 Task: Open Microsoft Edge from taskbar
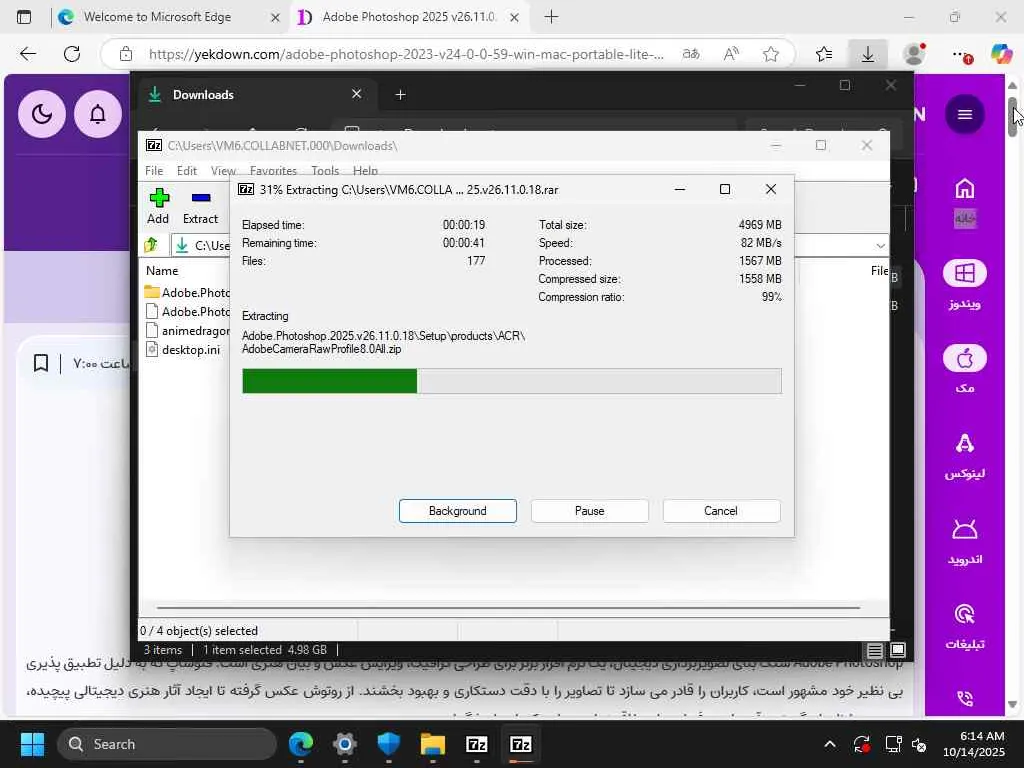tap(301, 744)
